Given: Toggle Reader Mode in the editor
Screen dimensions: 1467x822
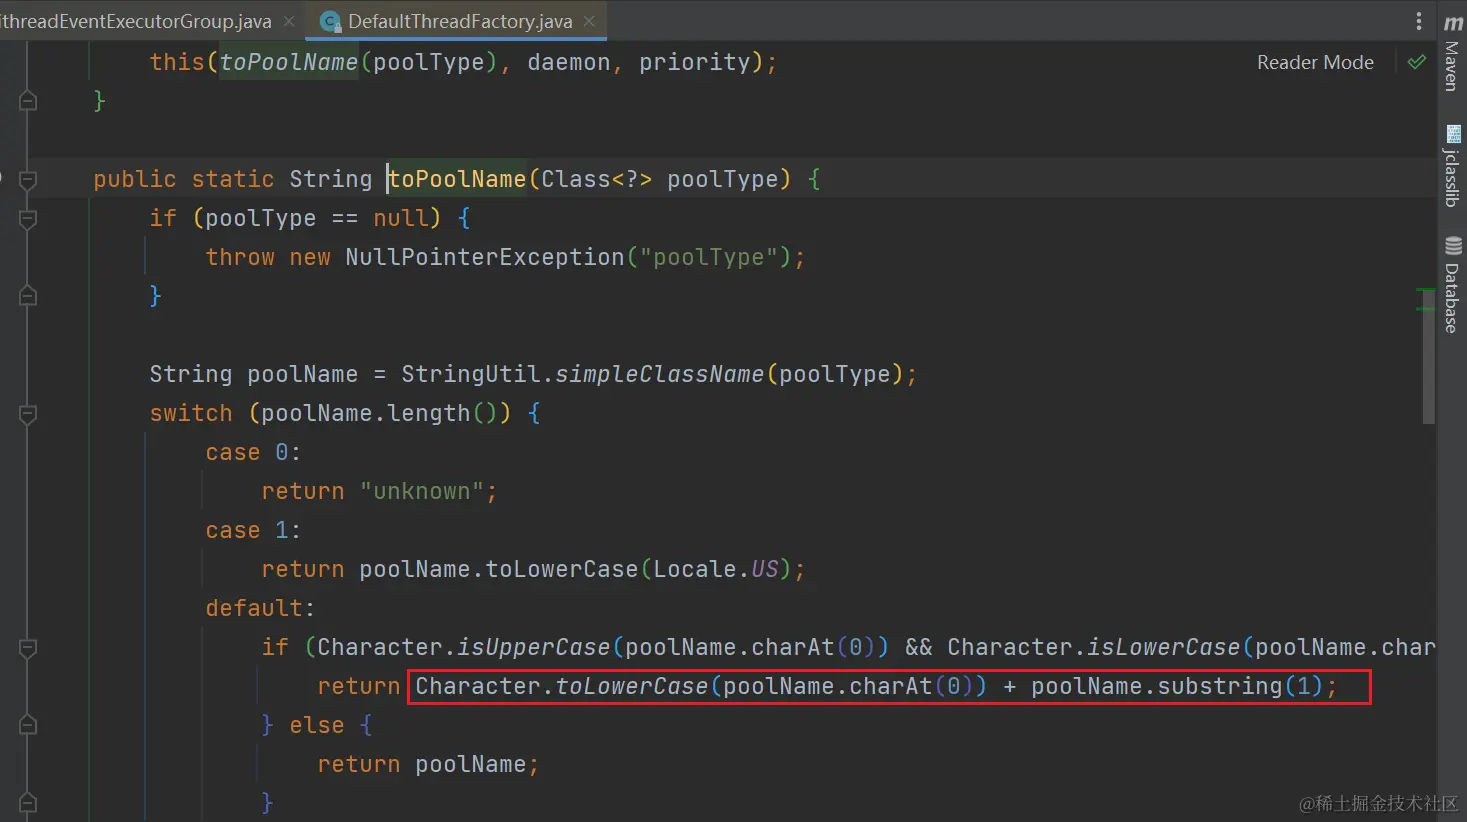Looking at the screenshot, I should 1315,62.
